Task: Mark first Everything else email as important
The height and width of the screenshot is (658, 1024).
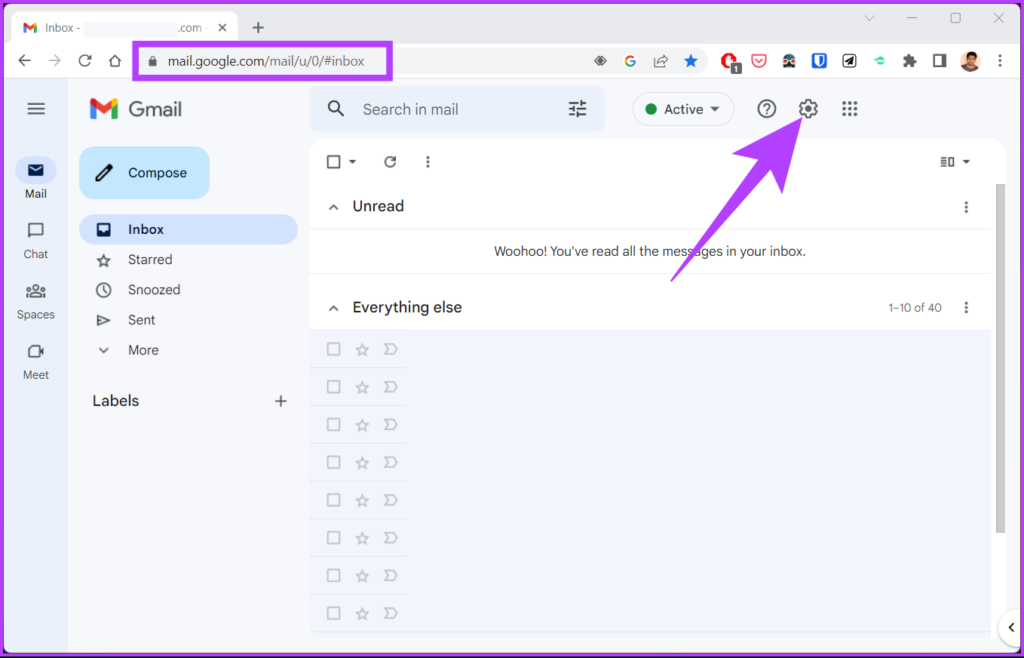Action: pyautogui.click(x=391, y=349)
